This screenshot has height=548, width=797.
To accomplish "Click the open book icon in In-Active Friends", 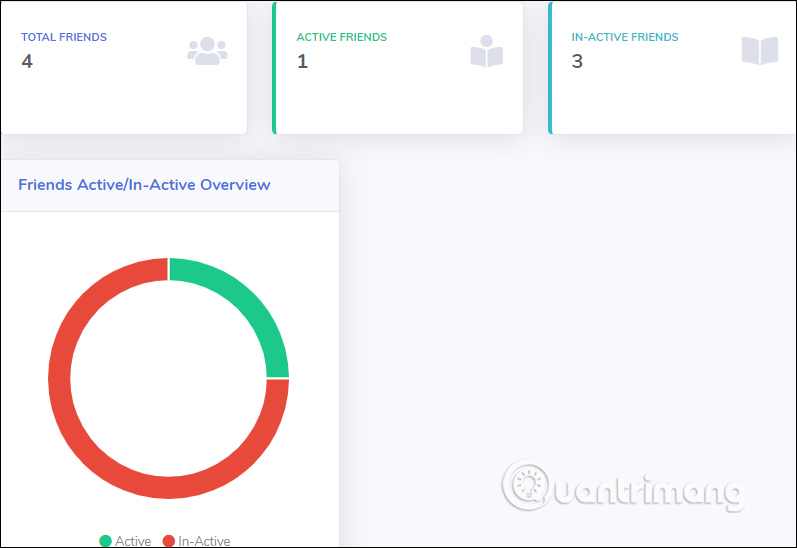I will coord(759,51).
